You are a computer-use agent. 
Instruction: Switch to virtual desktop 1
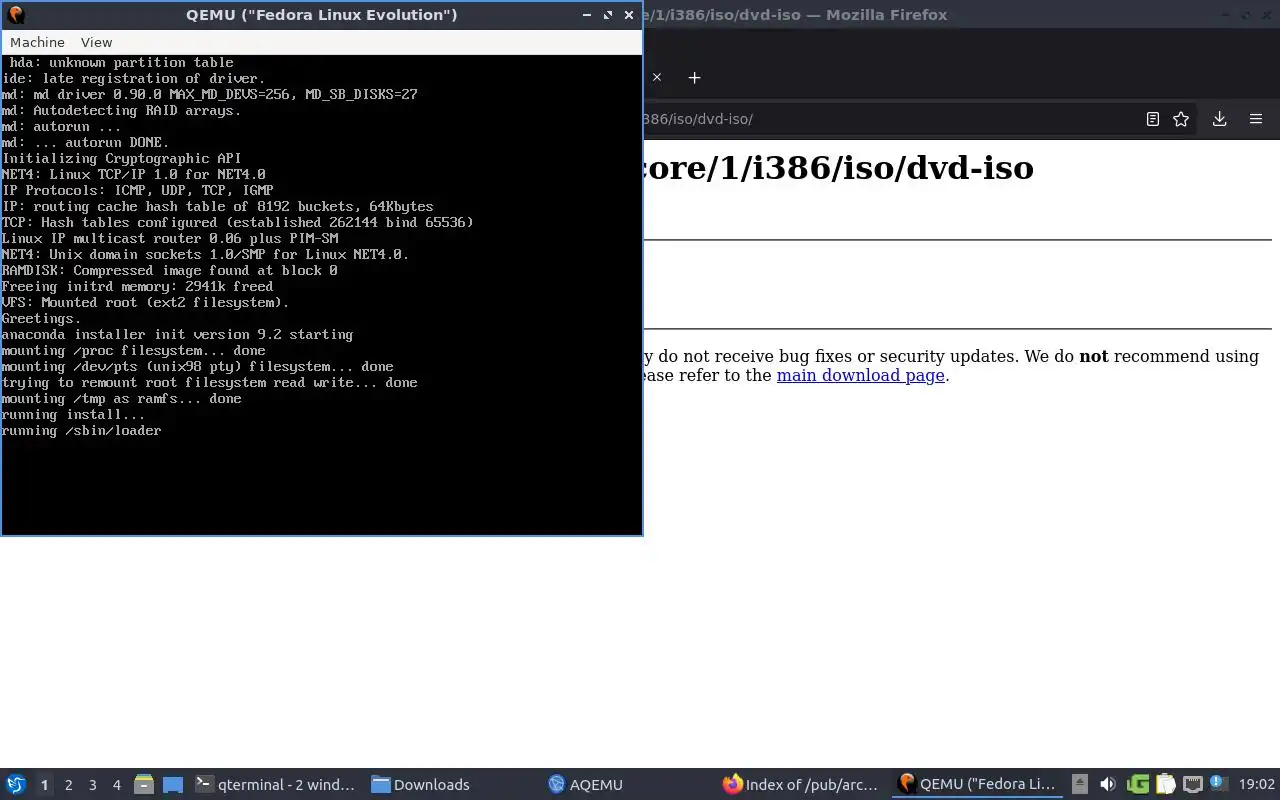click(x=44, y=785)
